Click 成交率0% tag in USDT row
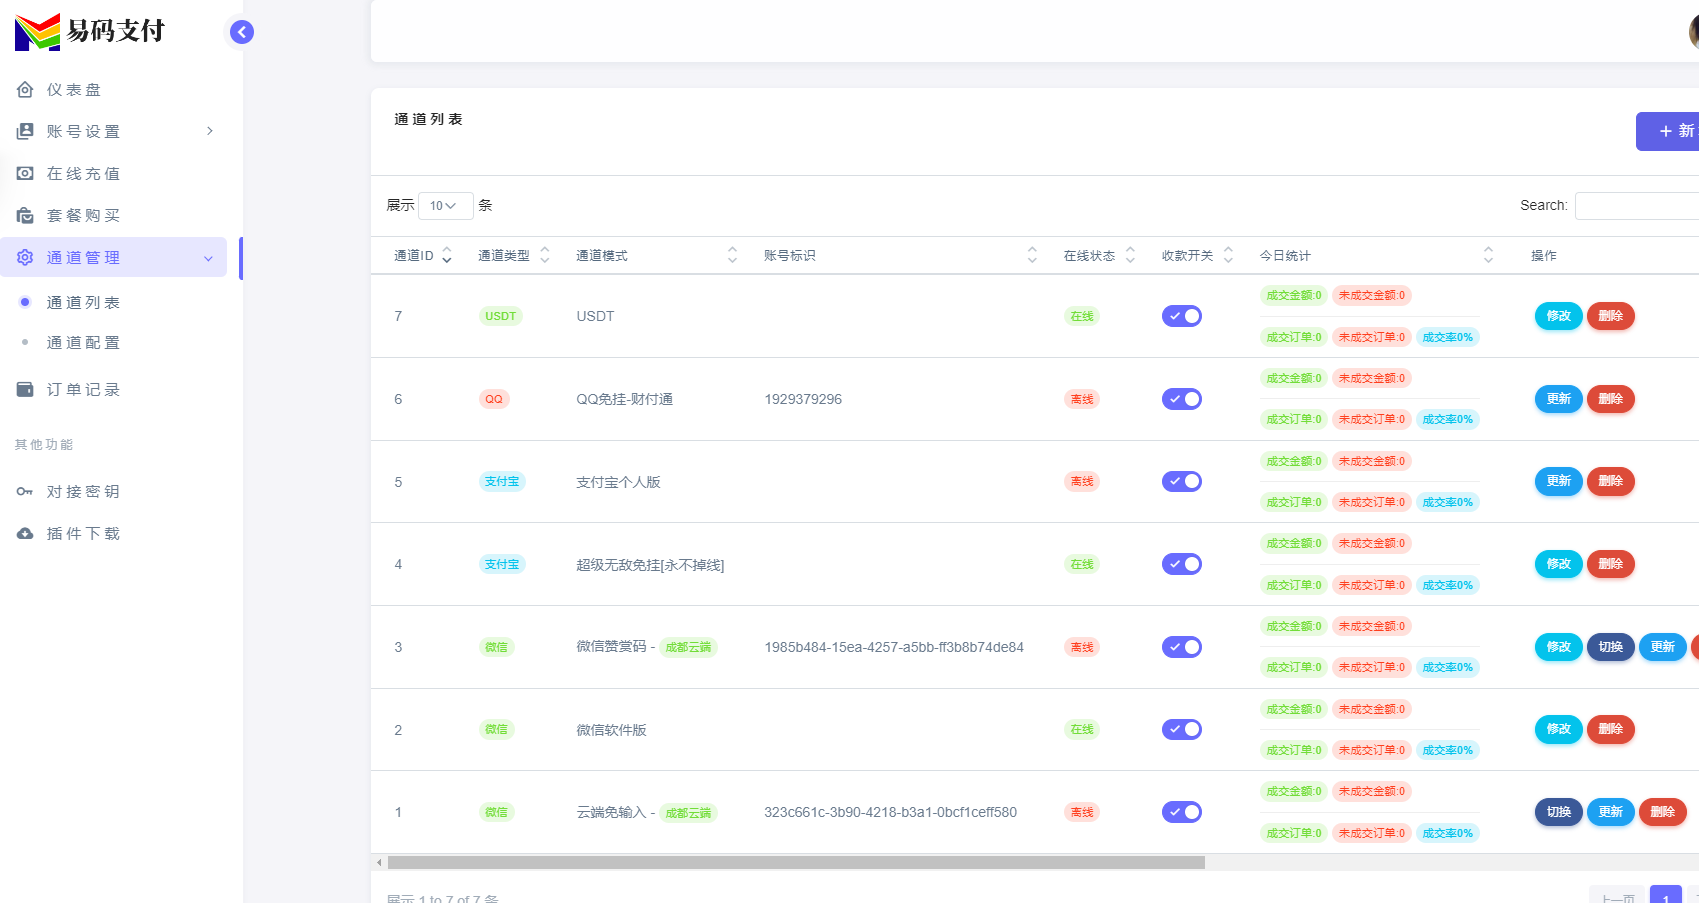The height and width of the screenshot is (903, 1699). [1447, 337]
